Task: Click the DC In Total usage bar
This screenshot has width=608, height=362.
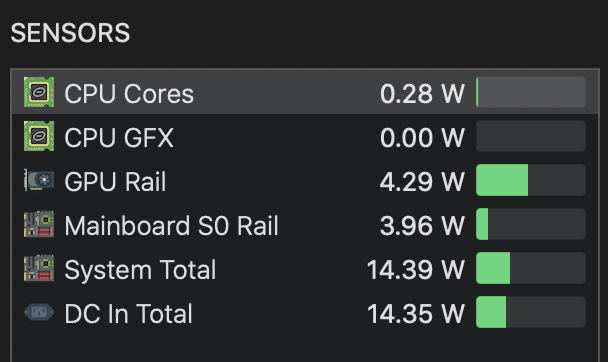Action: click(531, 312)
